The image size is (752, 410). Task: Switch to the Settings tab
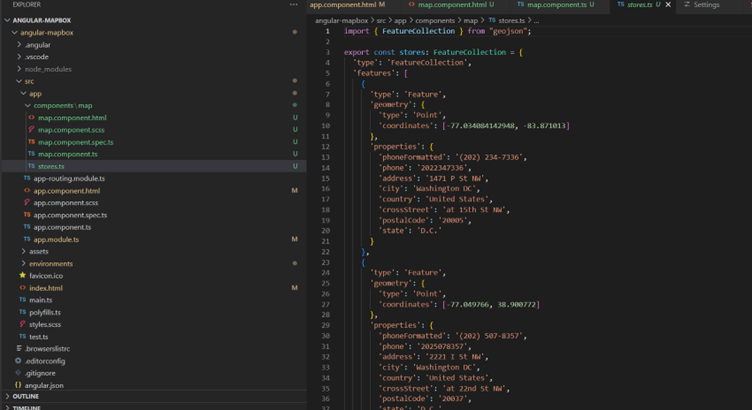point(706,5)
